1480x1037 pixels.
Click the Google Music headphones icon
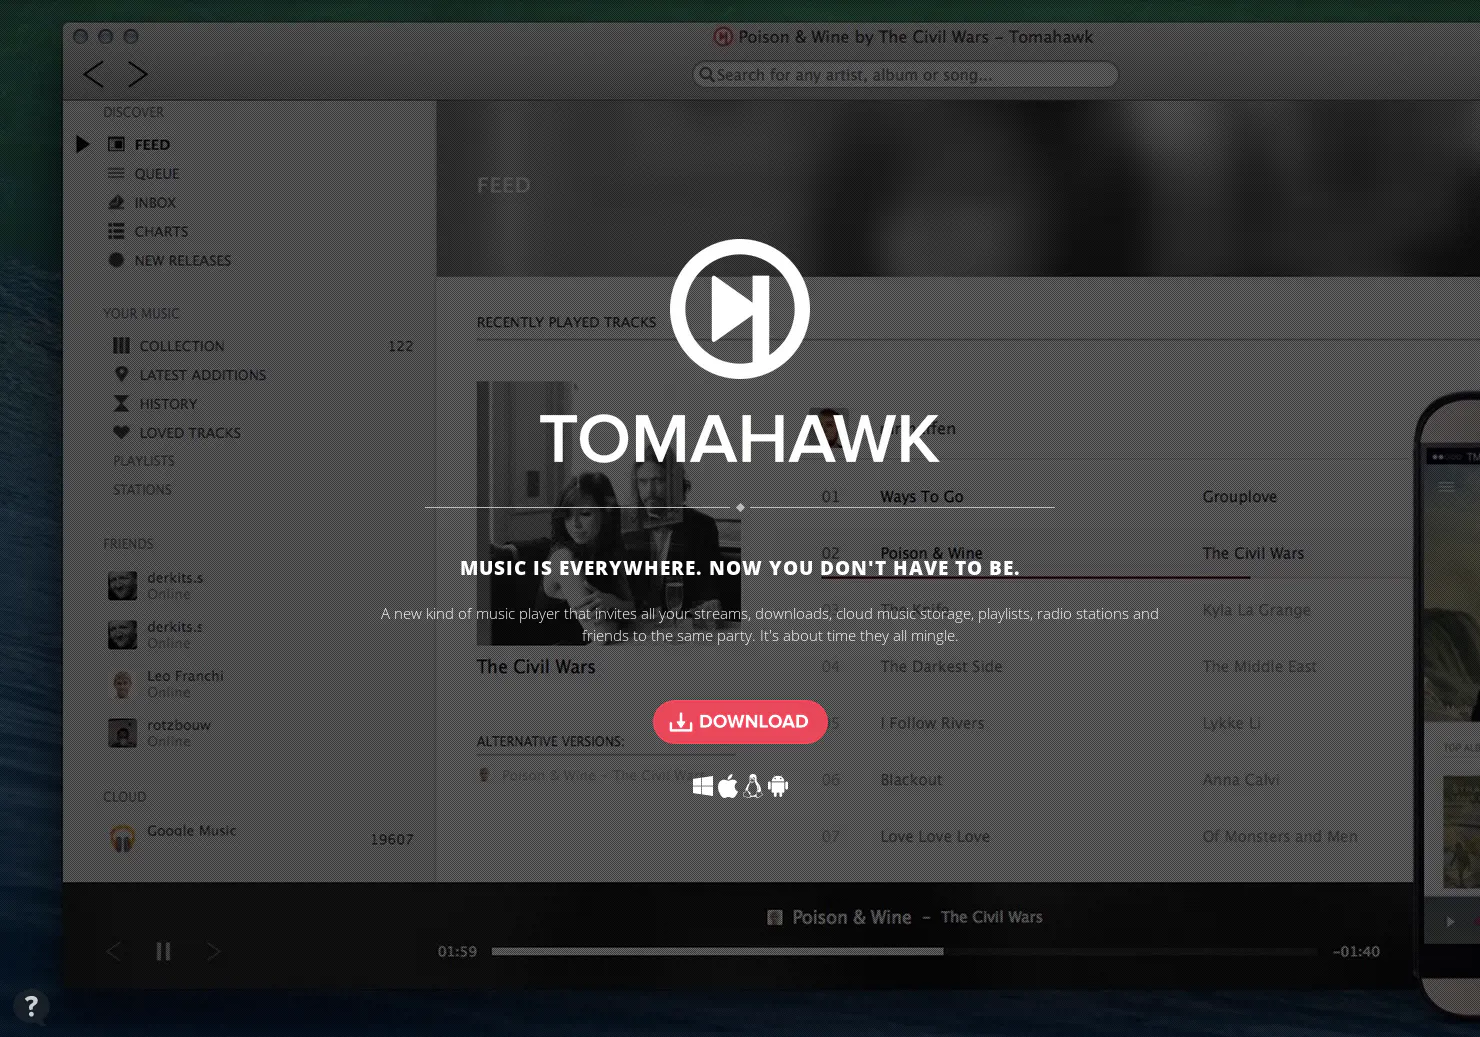pos(123,838)
